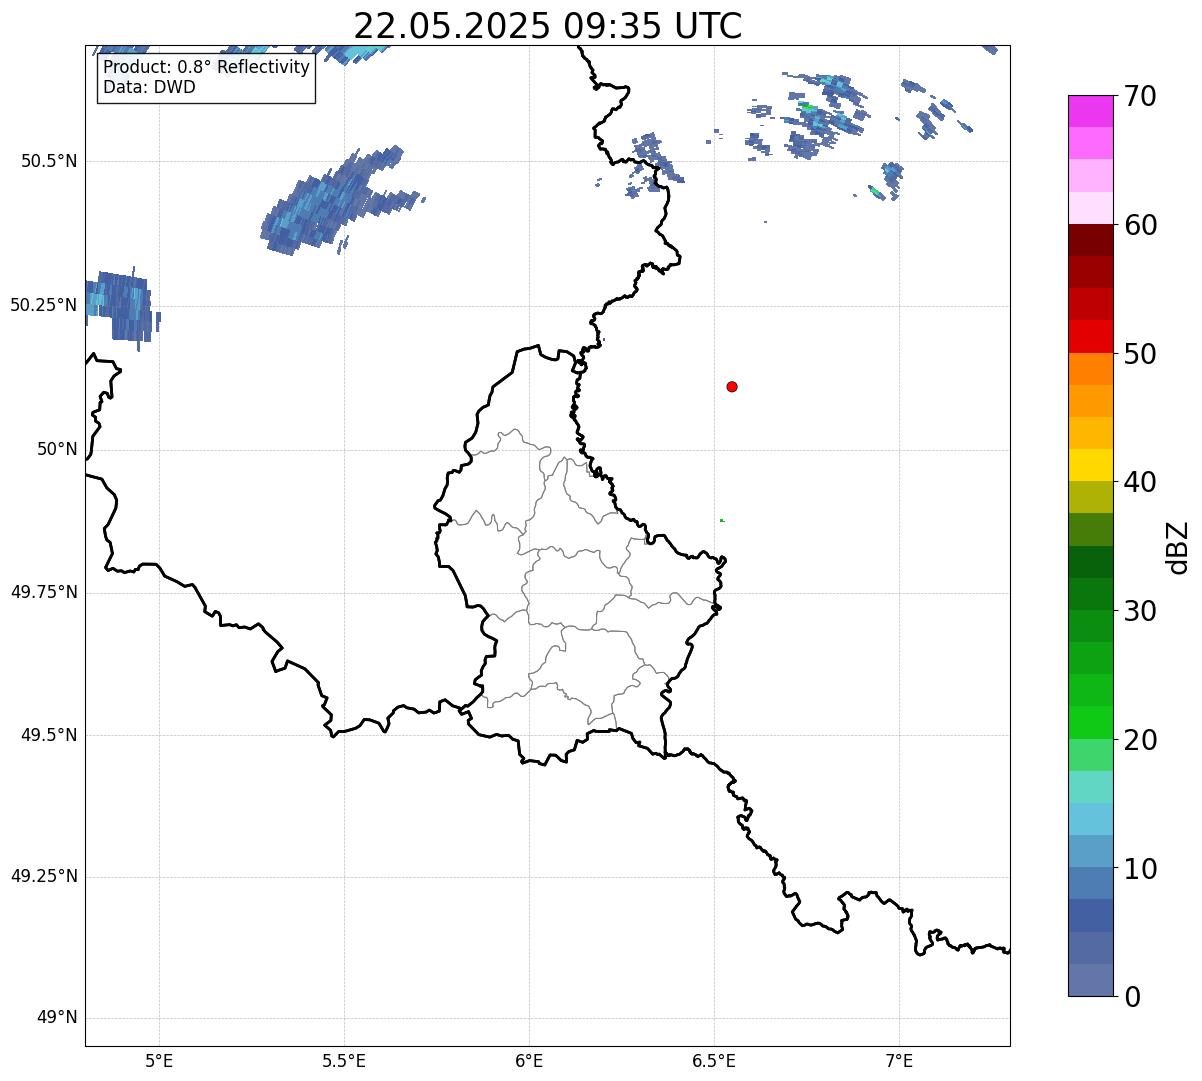Click the colorbar tick label 10
The width and height of the screenshot is (1202, 1081).
1140,868
